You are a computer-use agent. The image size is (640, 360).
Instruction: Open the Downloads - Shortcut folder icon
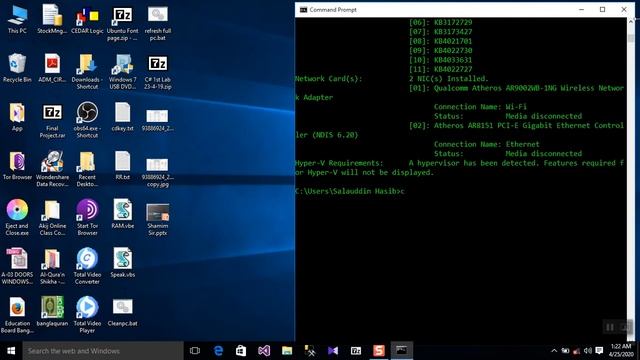pyautogui.click(x=87, y=72)
